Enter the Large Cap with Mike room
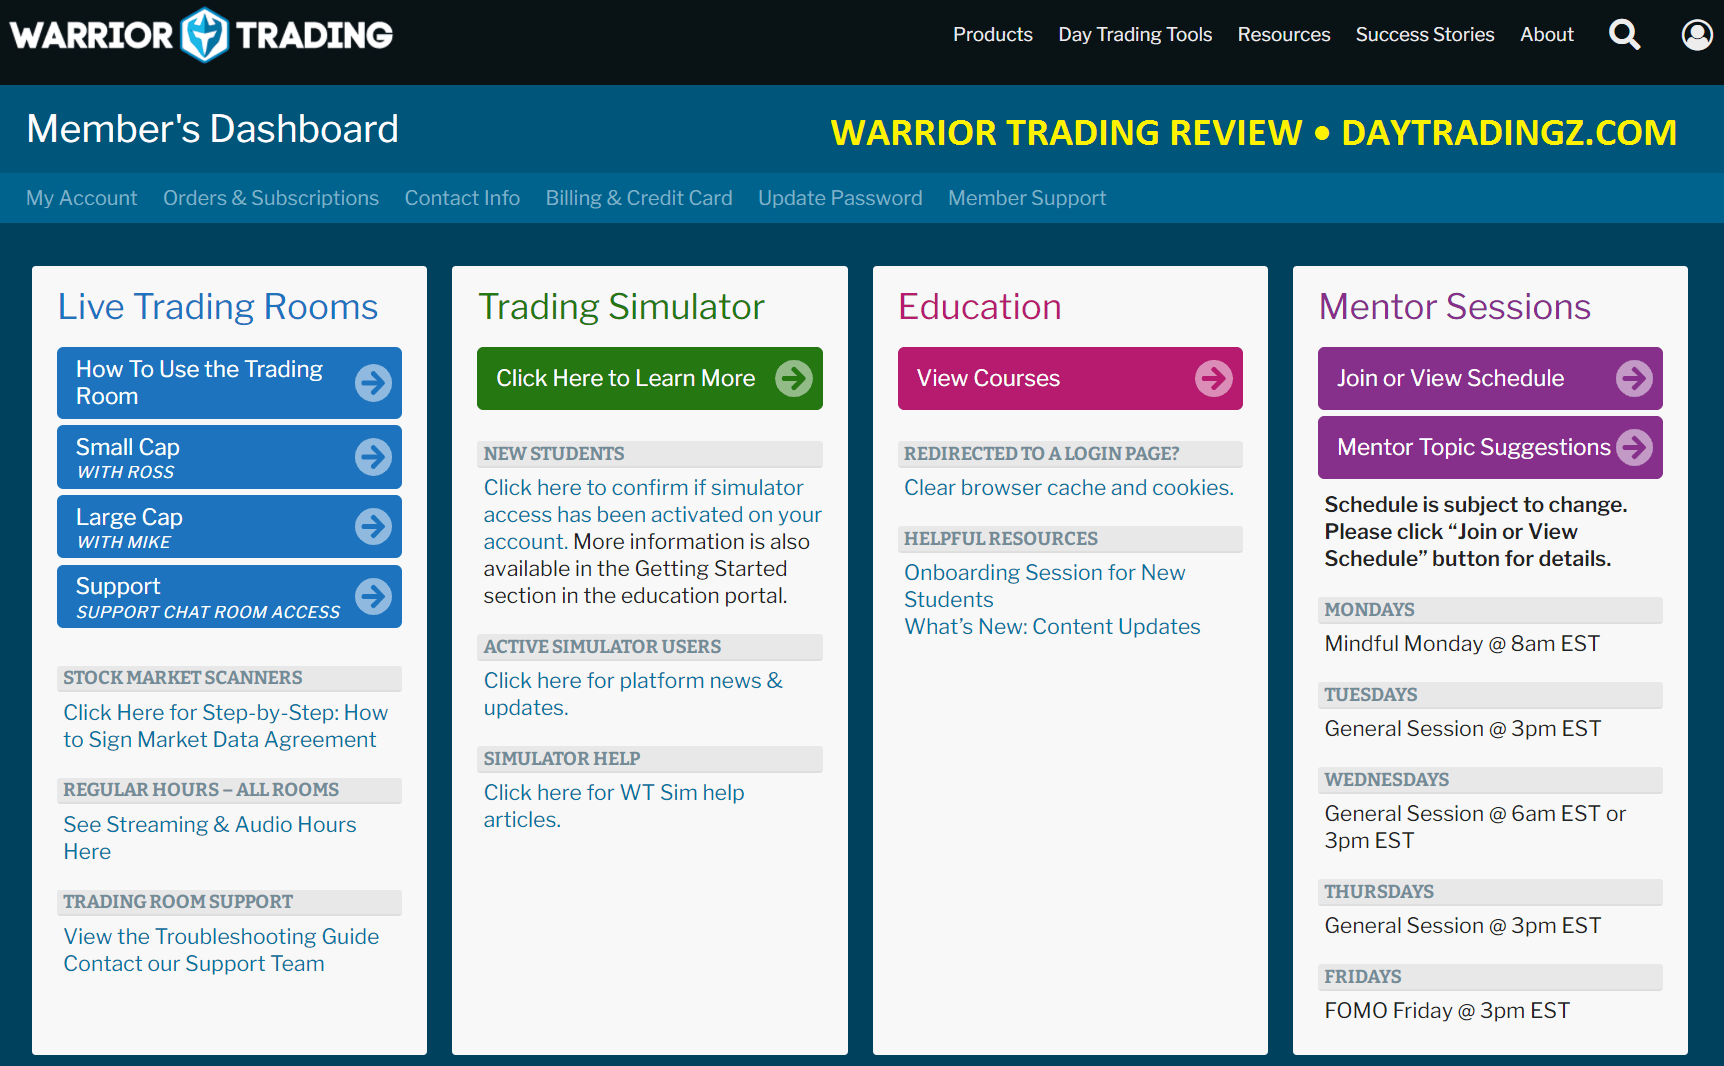 [x=229, y=526]
